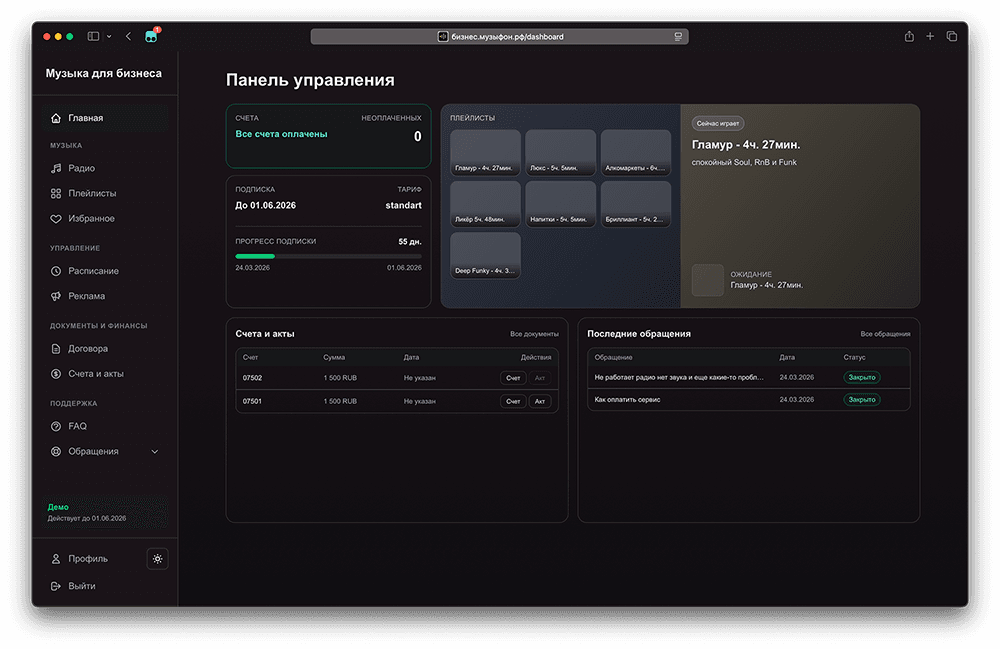1000x649 pixels.
Task: Open the Плейлисты sidebar menu item
Action: tap(92, 193)
